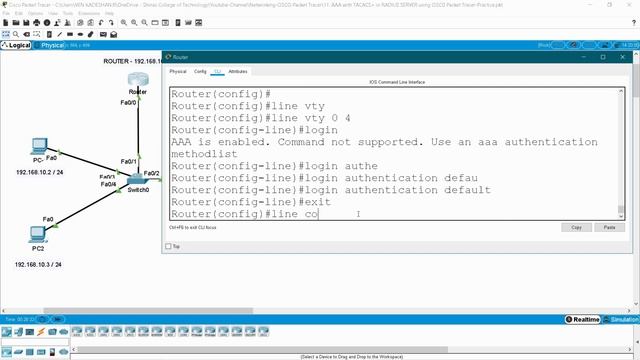Viewport: 640px width, 360px height.
Task: Click the Save floppy disk icon
Action: (26, 23)
